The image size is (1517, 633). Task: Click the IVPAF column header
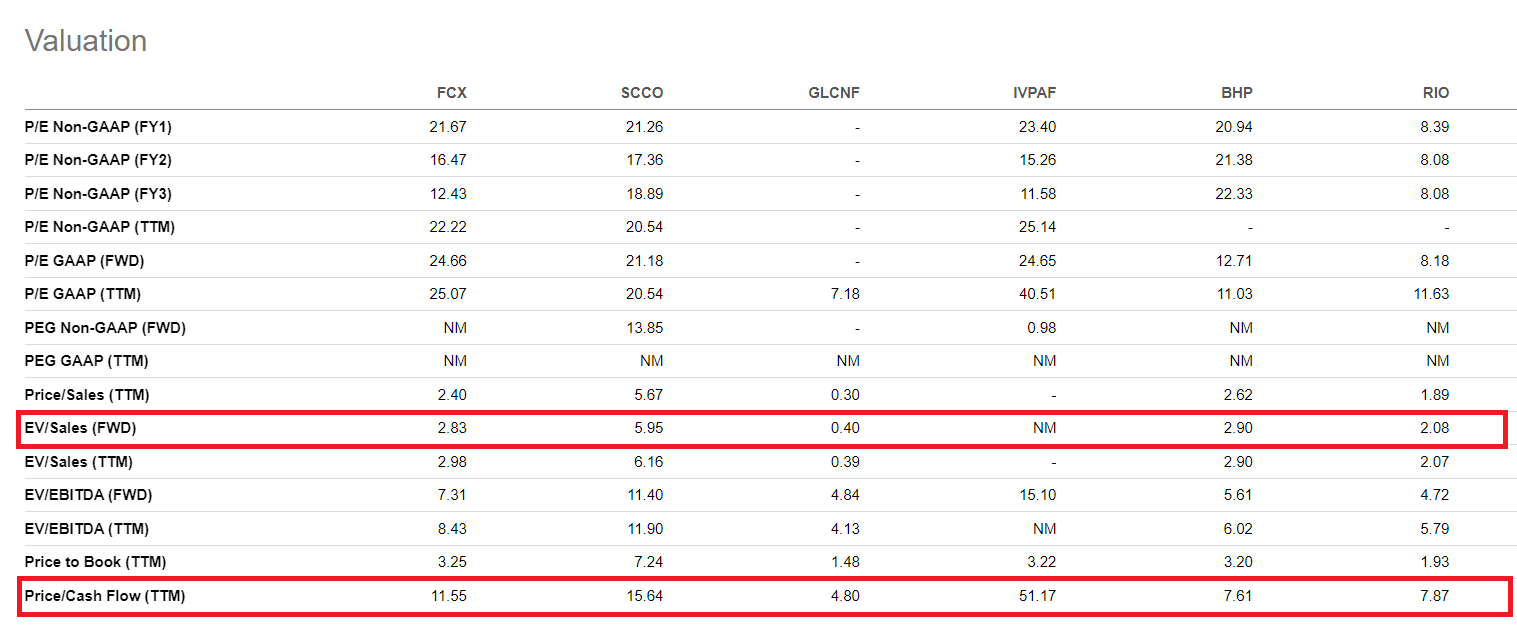pos(1034,93)
